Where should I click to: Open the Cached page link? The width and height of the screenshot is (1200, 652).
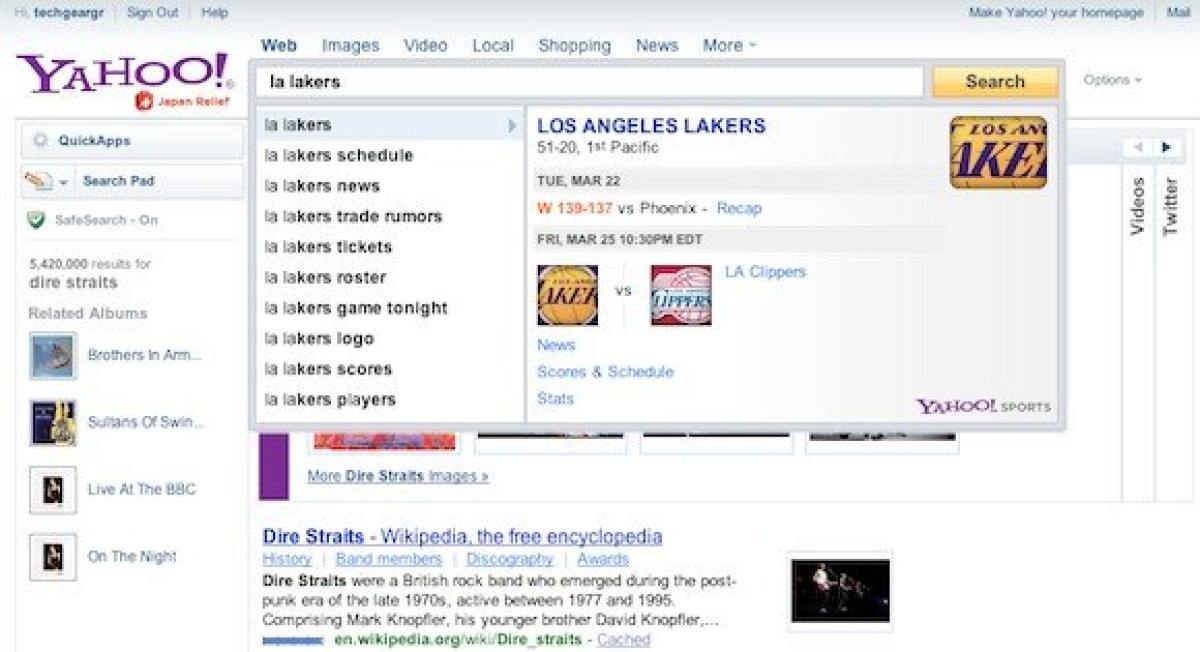click(623, 639)
